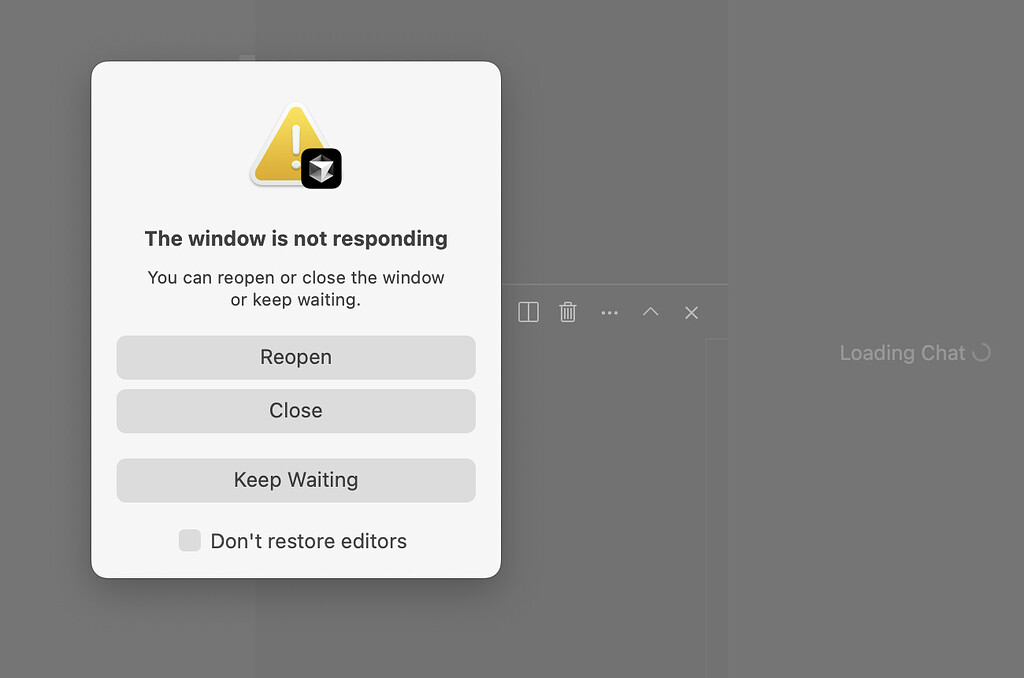Select the split editor toolbar control
The height and width of the screenshot is (678, 1024).
coord(528,312)
